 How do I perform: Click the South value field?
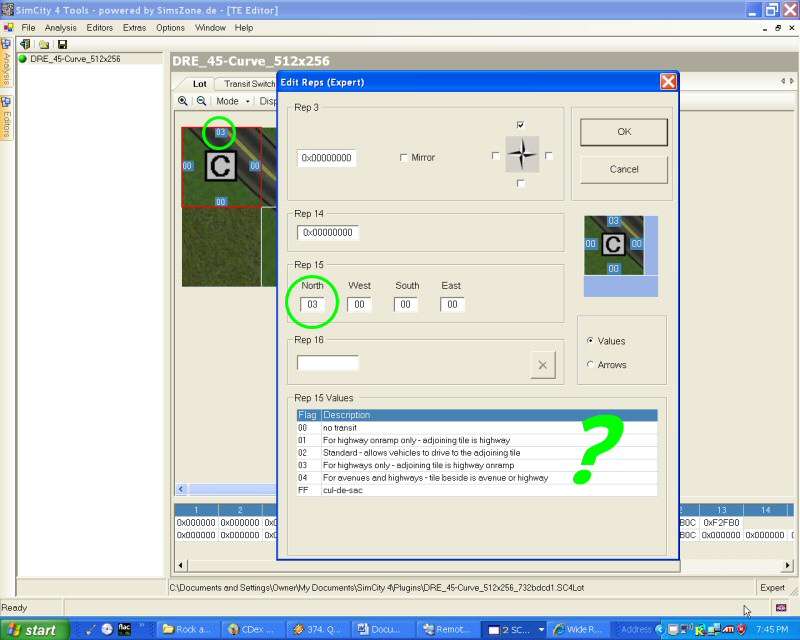406,305
